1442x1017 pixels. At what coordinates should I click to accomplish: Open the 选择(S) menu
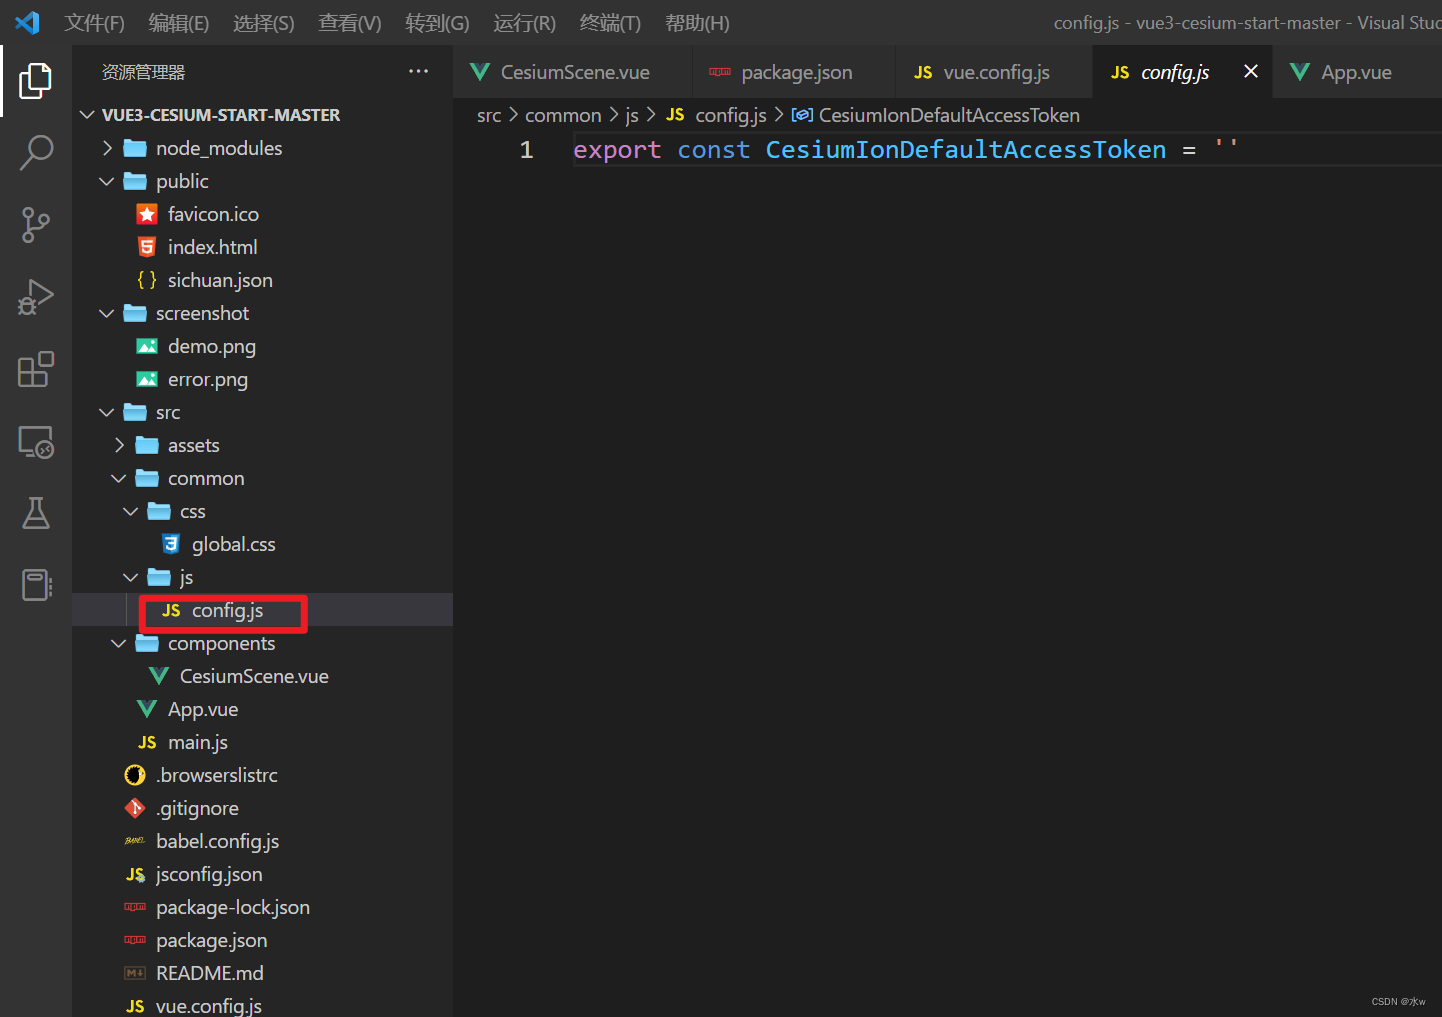click(x=264, y=23)
